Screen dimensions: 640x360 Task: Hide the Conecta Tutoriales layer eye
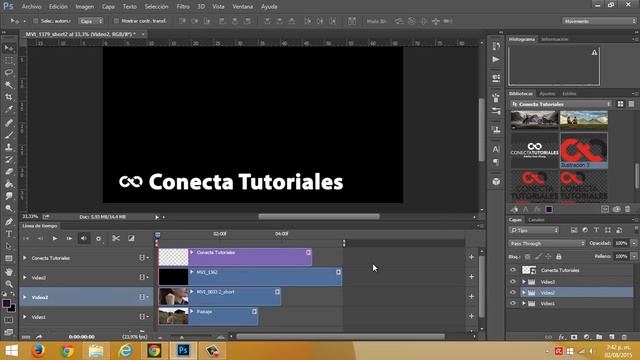tap(513, 270)
